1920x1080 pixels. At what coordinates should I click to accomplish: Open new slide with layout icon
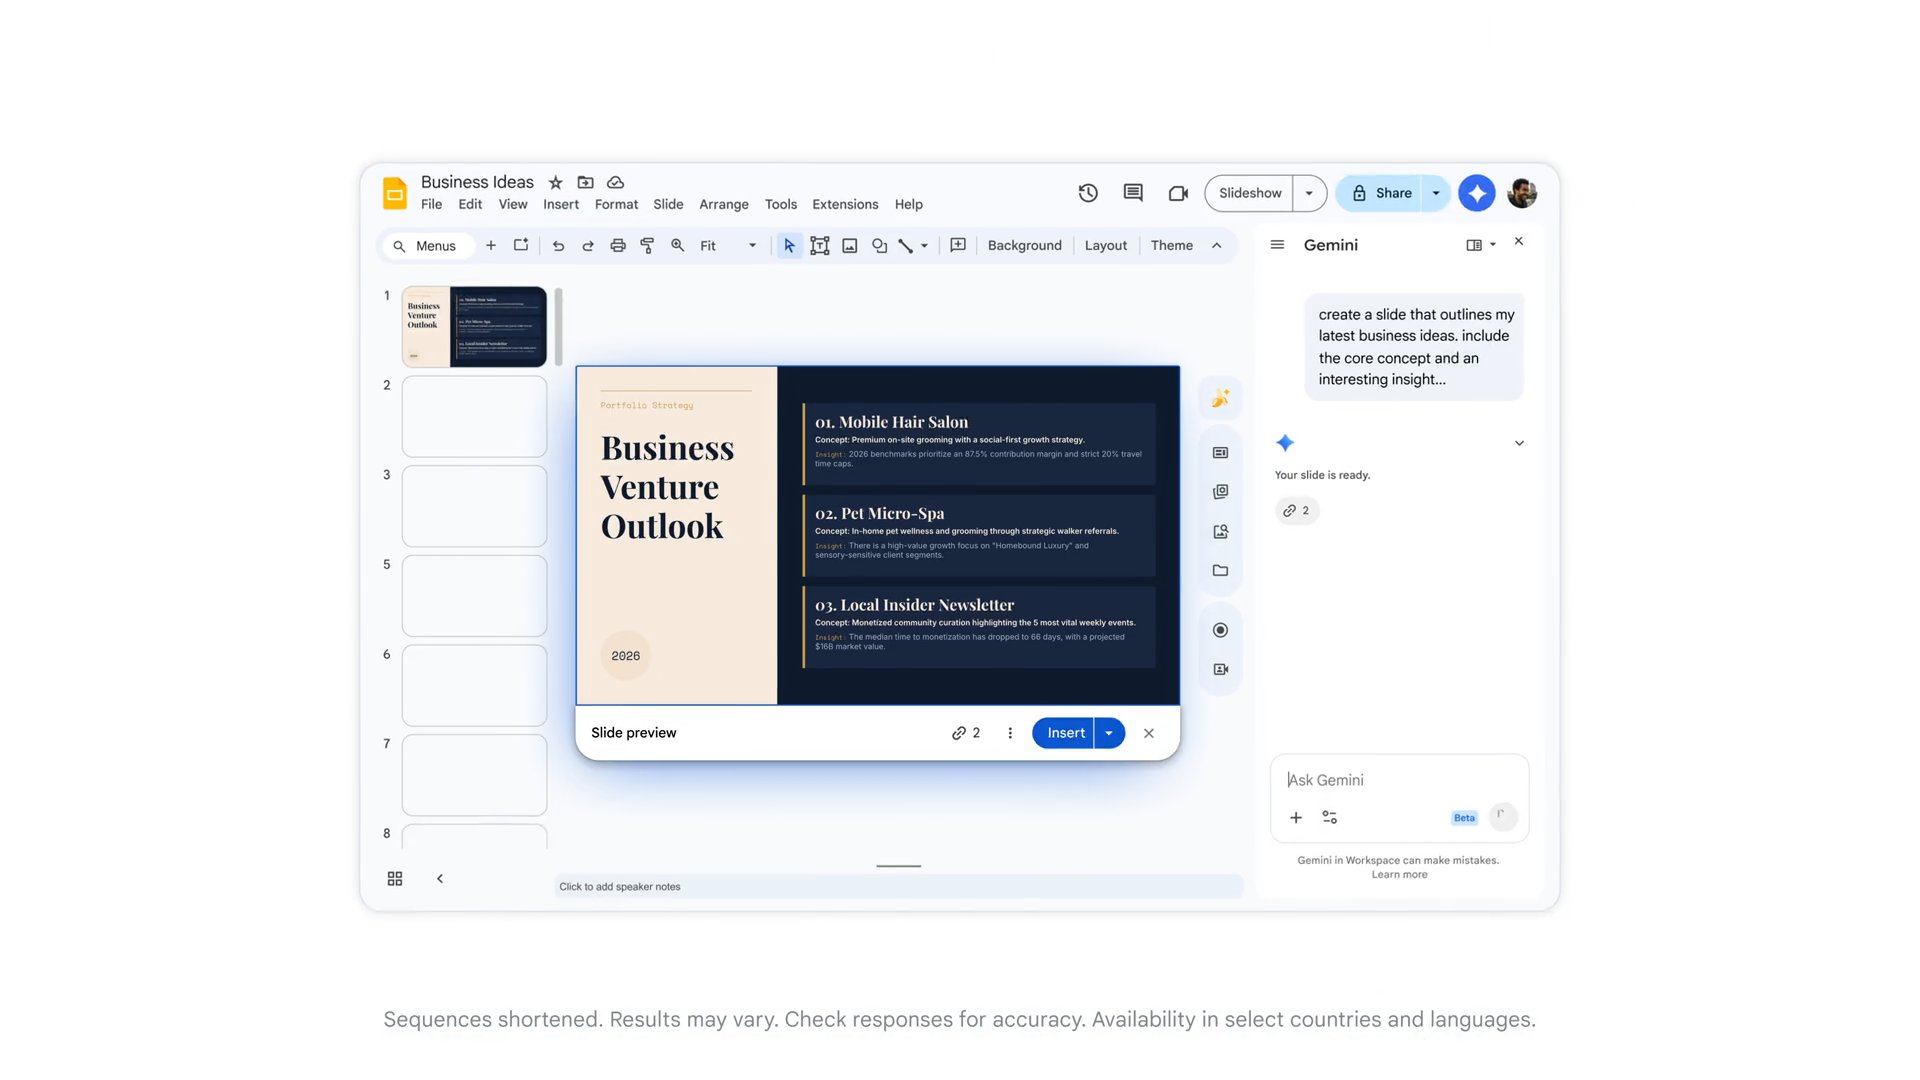[x=521, y=245]
